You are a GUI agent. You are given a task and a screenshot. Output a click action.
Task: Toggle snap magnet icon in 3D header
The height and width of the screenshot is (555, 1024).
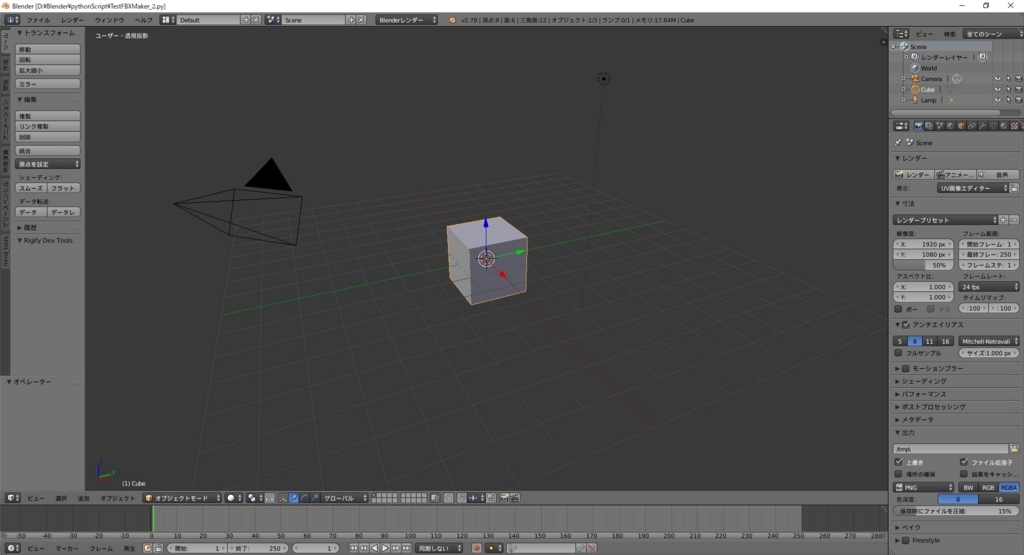pyautogui.click(x=462, y=498)
